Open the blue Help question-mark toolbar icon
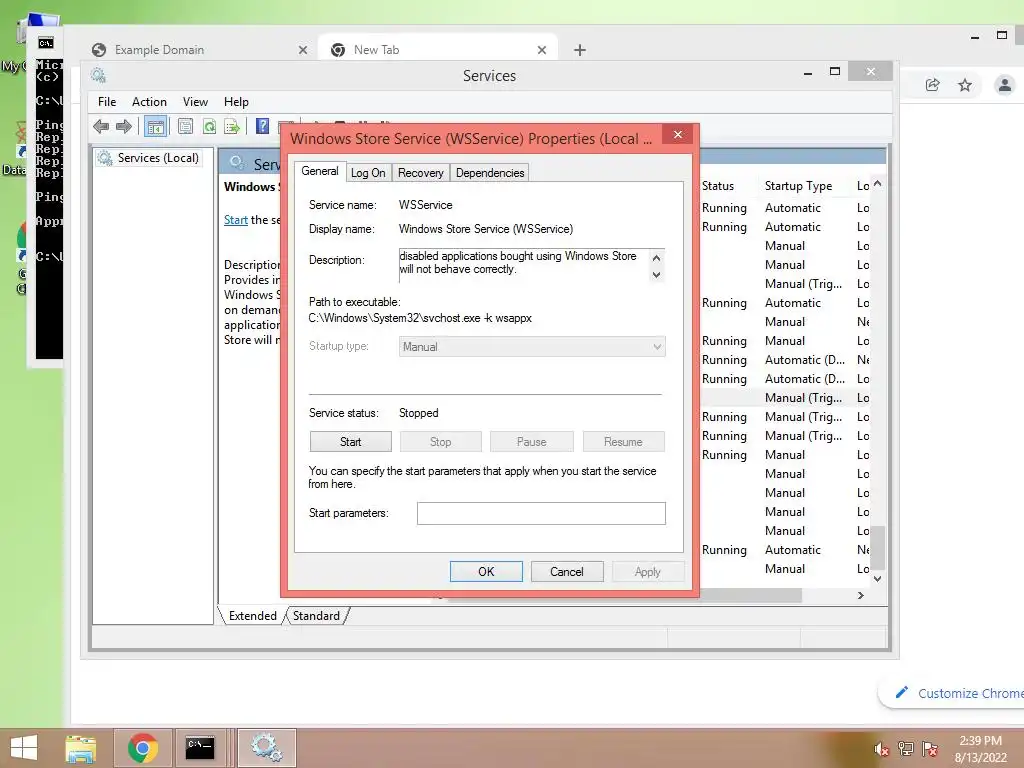This screenshot has width=1024, height=768. 263,126
